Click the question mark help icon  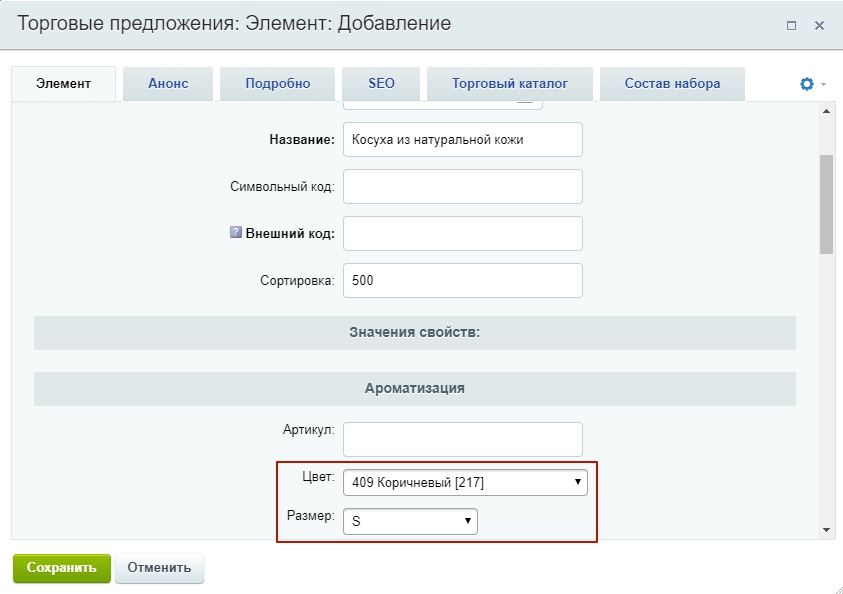235,232
